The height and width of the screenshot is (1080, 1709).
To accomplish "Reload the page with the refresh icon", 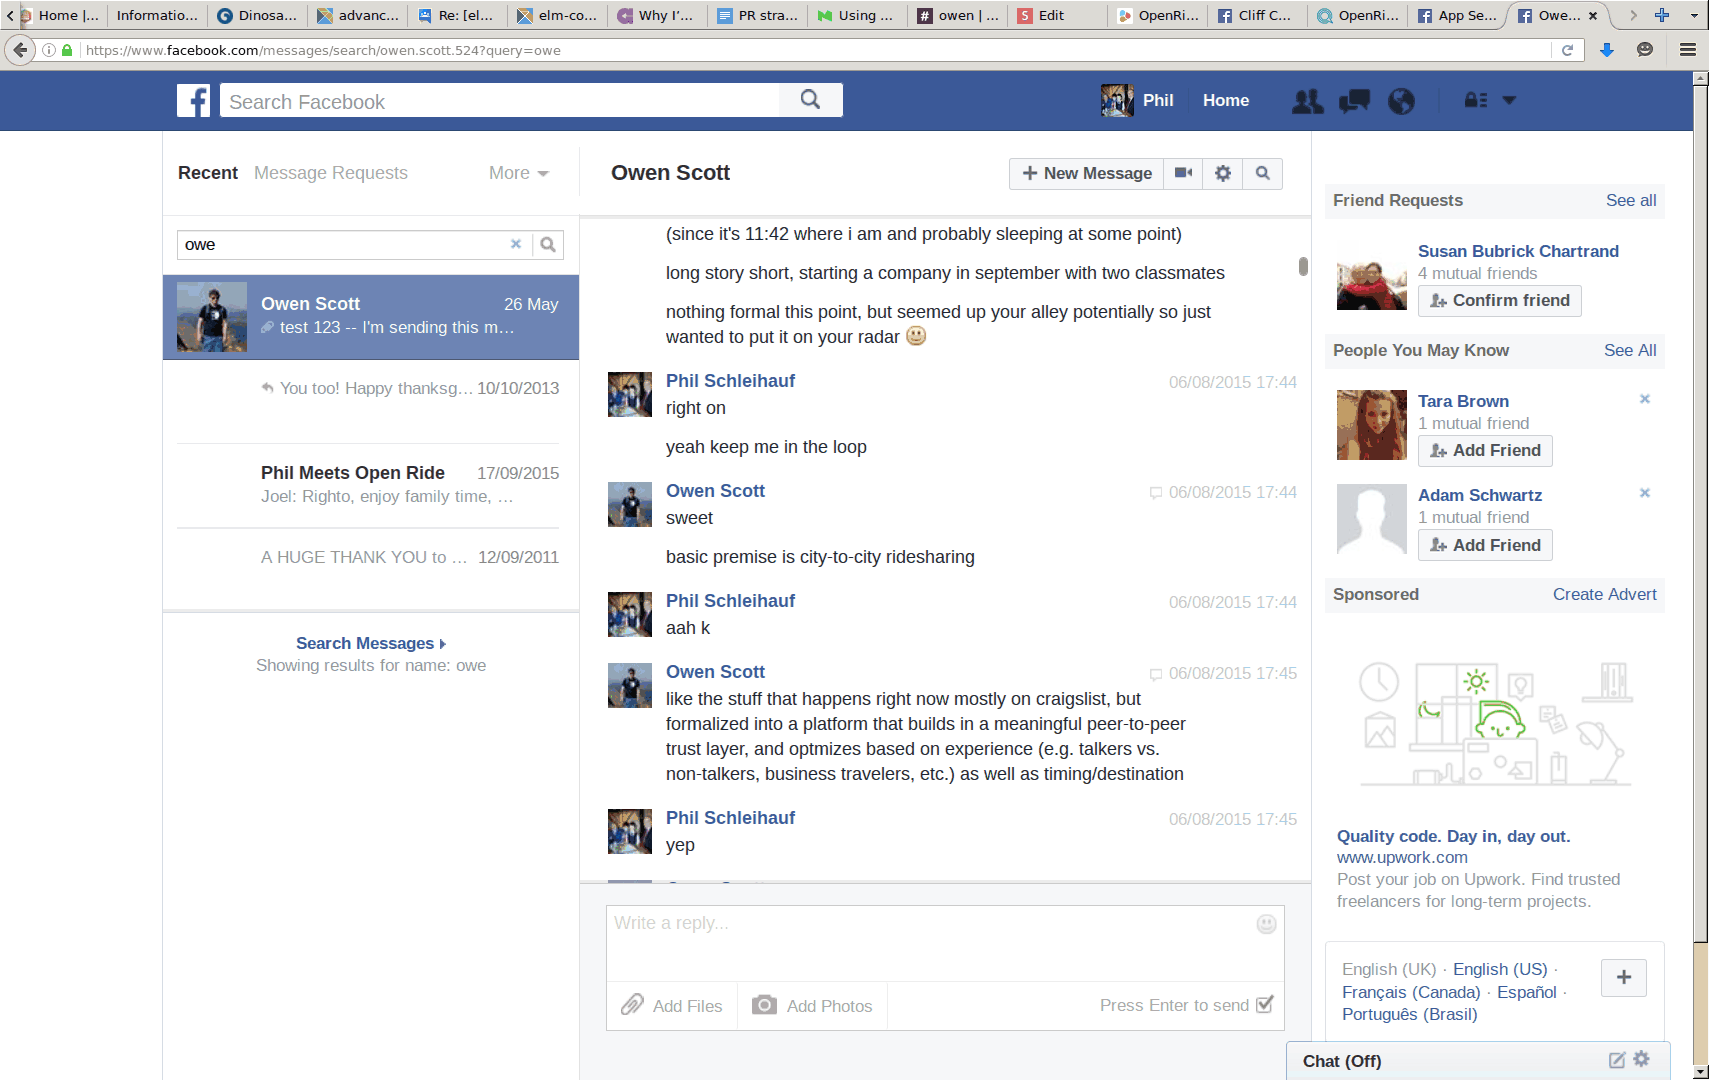I will tap(1567, 50).
